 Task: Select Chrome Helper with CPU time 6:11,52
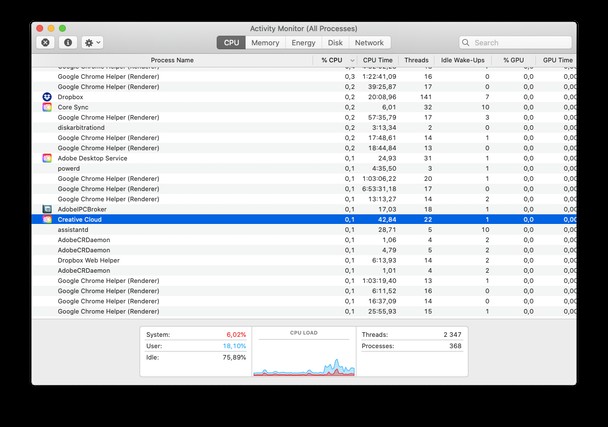point(304,291)
